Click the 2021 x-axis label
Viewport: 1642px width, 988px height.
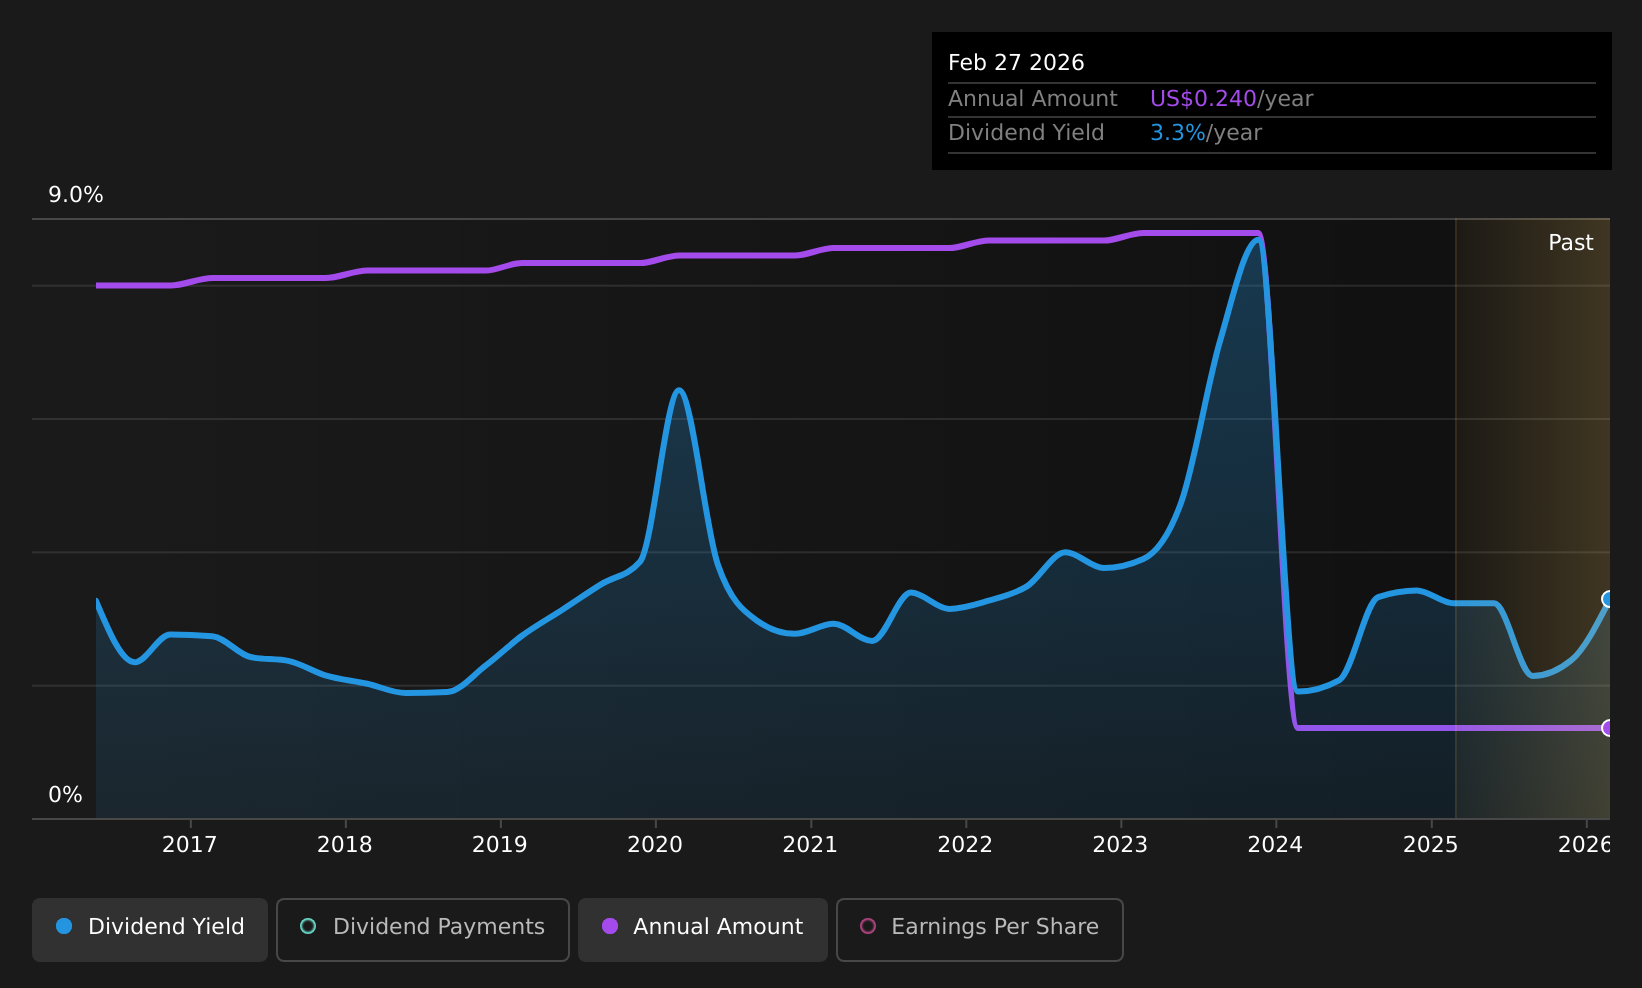(810, 845)
